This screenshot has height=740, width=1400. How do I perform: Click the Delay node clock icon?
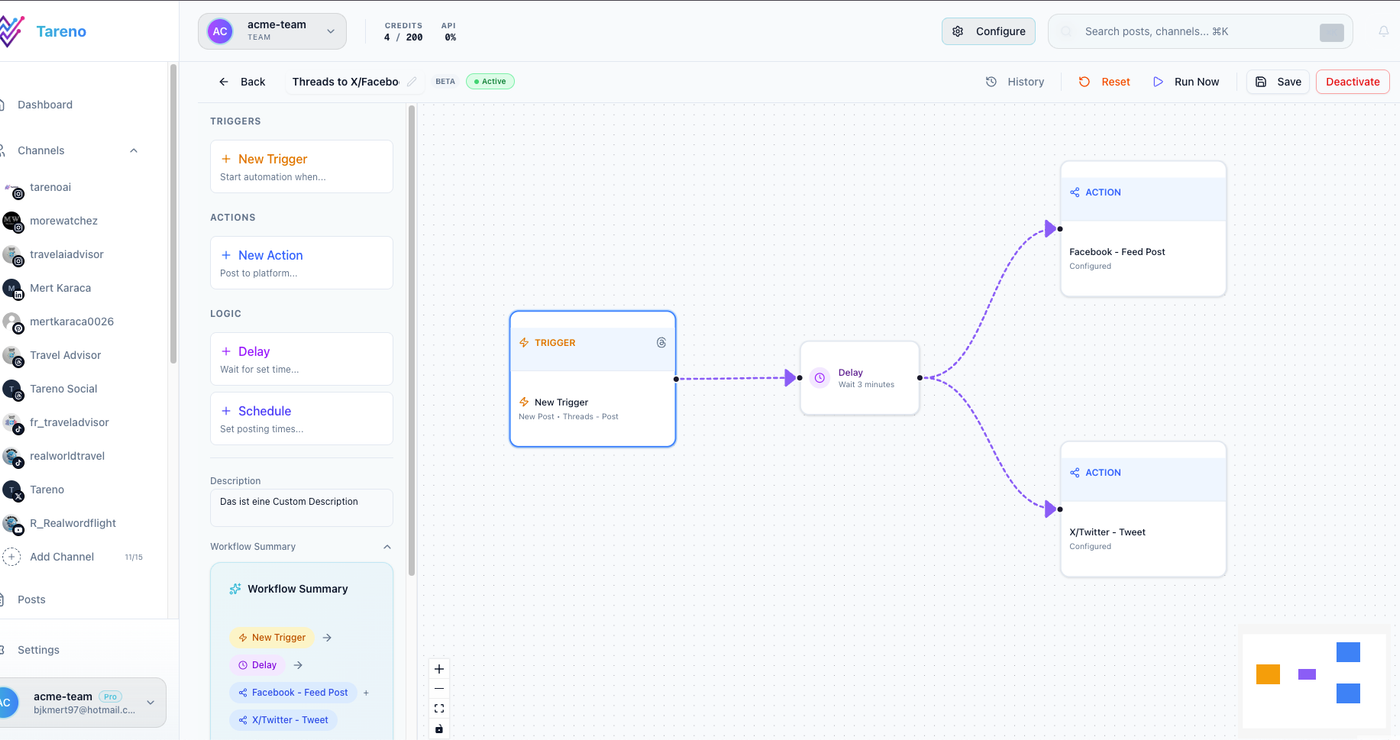(820, 378)
